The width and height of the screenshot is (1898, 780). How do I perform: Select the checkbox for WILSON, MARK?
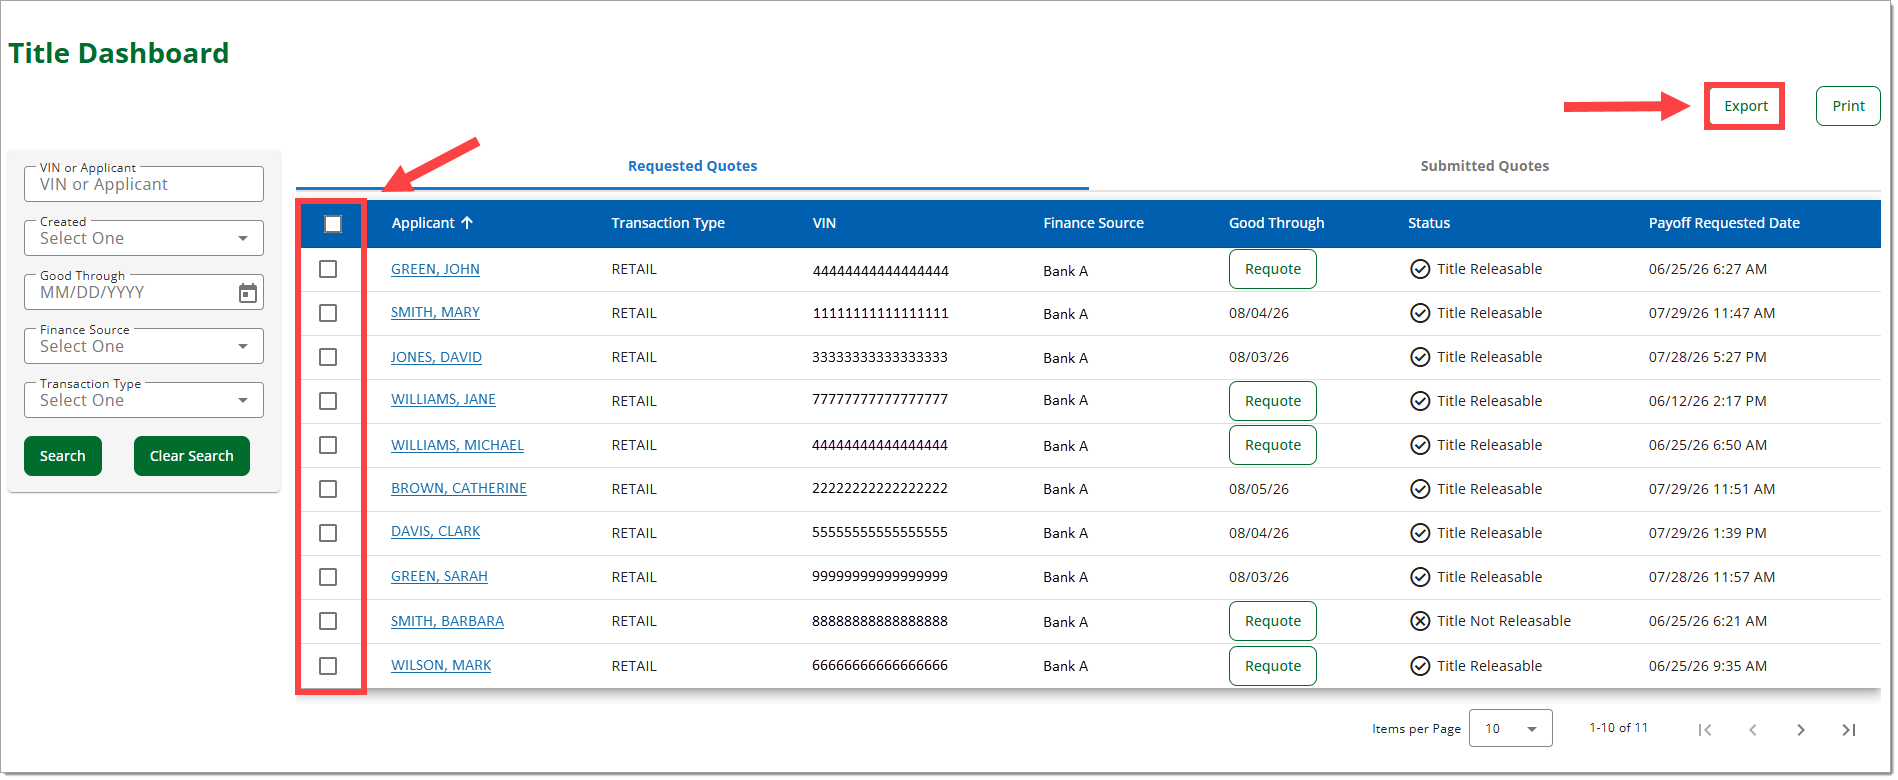point(328,666)
